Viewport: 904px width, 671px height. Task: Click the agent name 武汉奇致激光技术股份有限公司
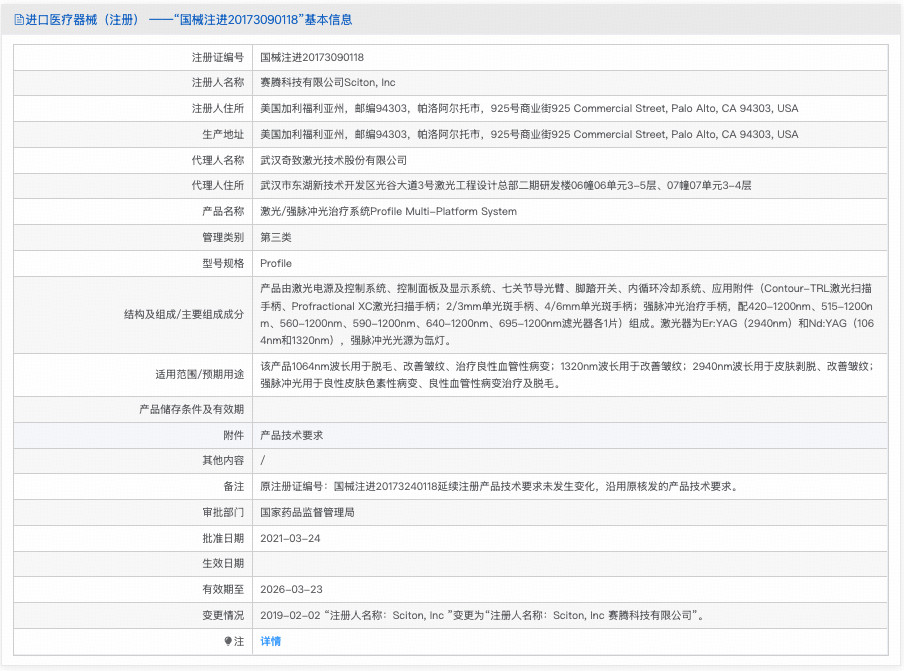(333, 160)
